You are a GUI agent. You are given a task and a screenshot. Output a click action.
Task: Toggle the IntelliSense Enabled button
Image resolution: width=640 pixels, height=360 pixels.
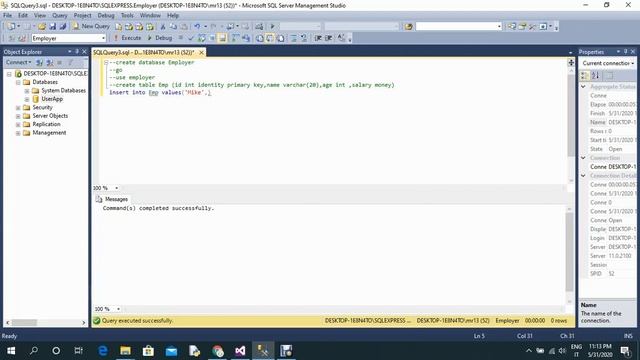pyautogui.click(x=222, y=38)
